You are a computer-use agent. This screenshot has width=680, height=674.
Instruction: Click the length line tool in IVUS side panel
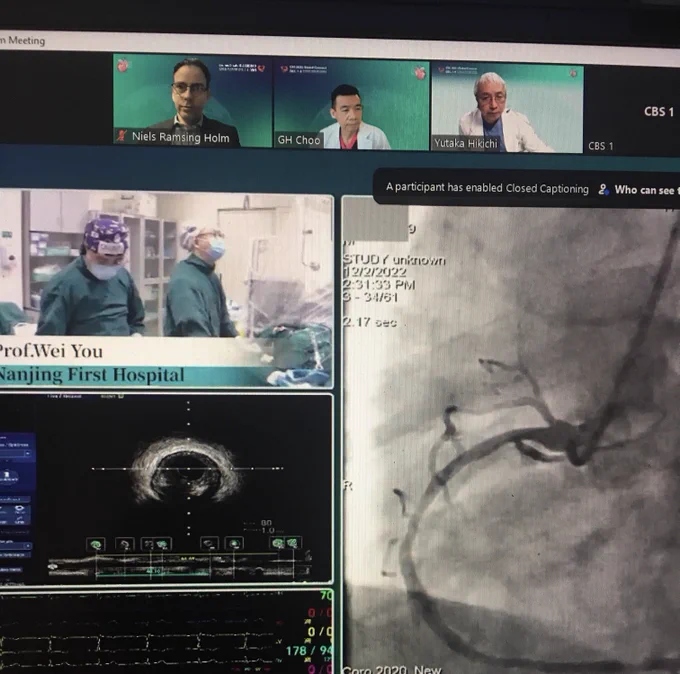click(x=20, y=519)
